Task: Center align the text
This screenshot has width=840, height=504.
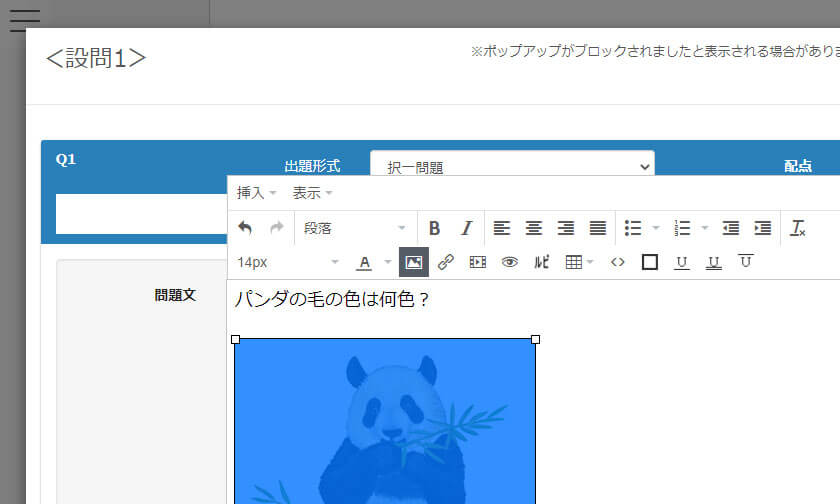Action: pos(534,228)
